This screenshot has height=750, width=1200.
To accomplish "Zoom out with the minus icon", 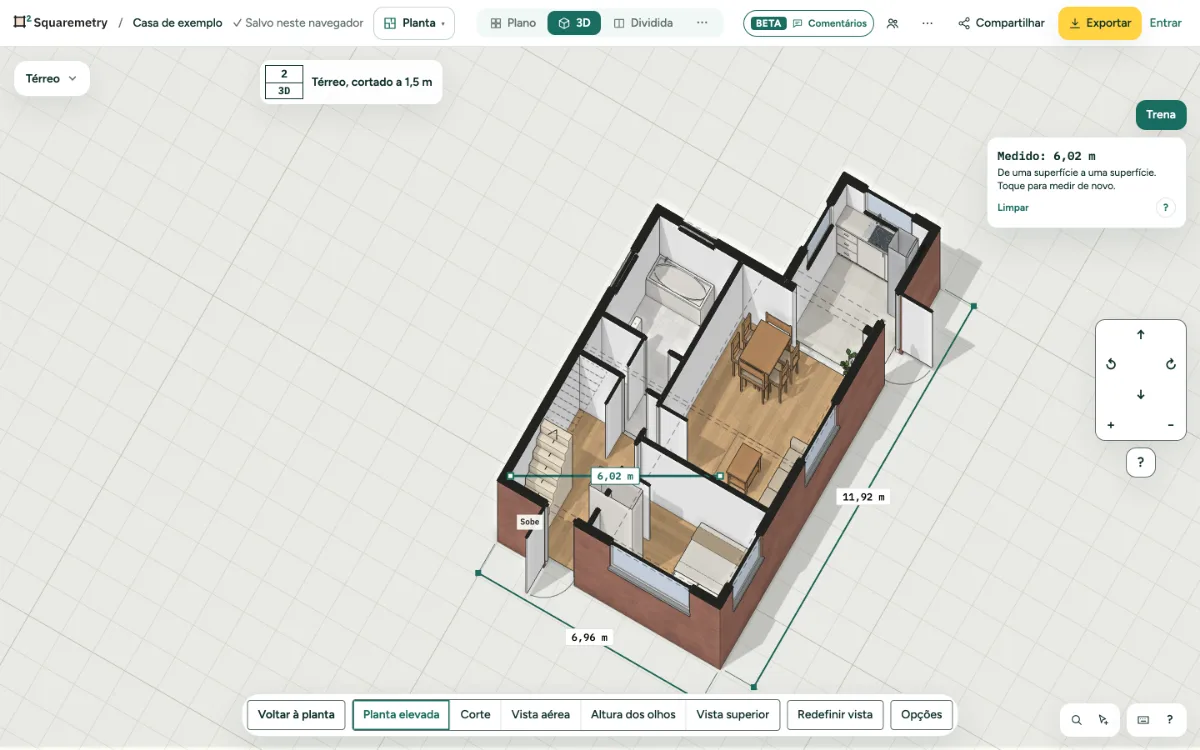I will tap(1171, 425).
